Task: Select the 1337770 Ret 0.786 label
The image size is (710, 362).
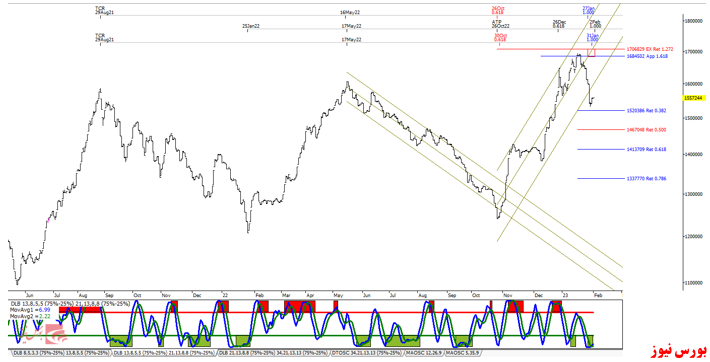Action: coord(646,179)
